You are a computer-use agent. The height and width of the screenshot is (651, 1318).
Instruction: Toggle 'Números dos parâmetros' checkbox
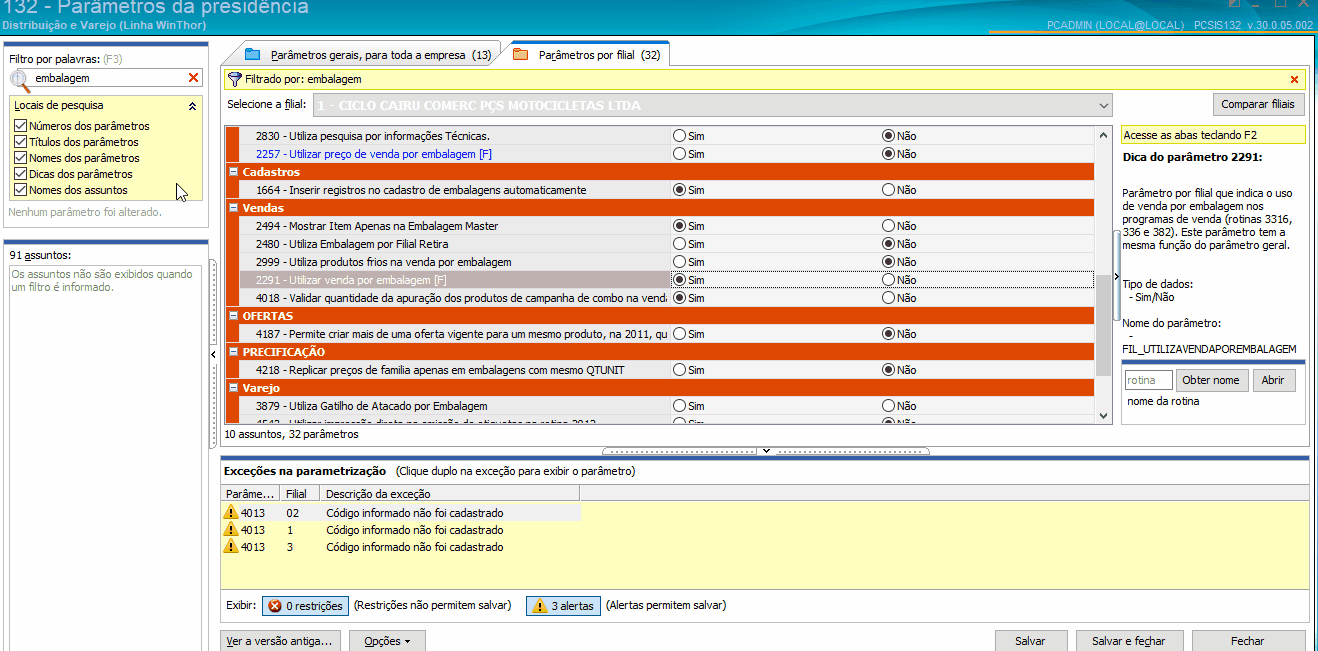point(20,126)
